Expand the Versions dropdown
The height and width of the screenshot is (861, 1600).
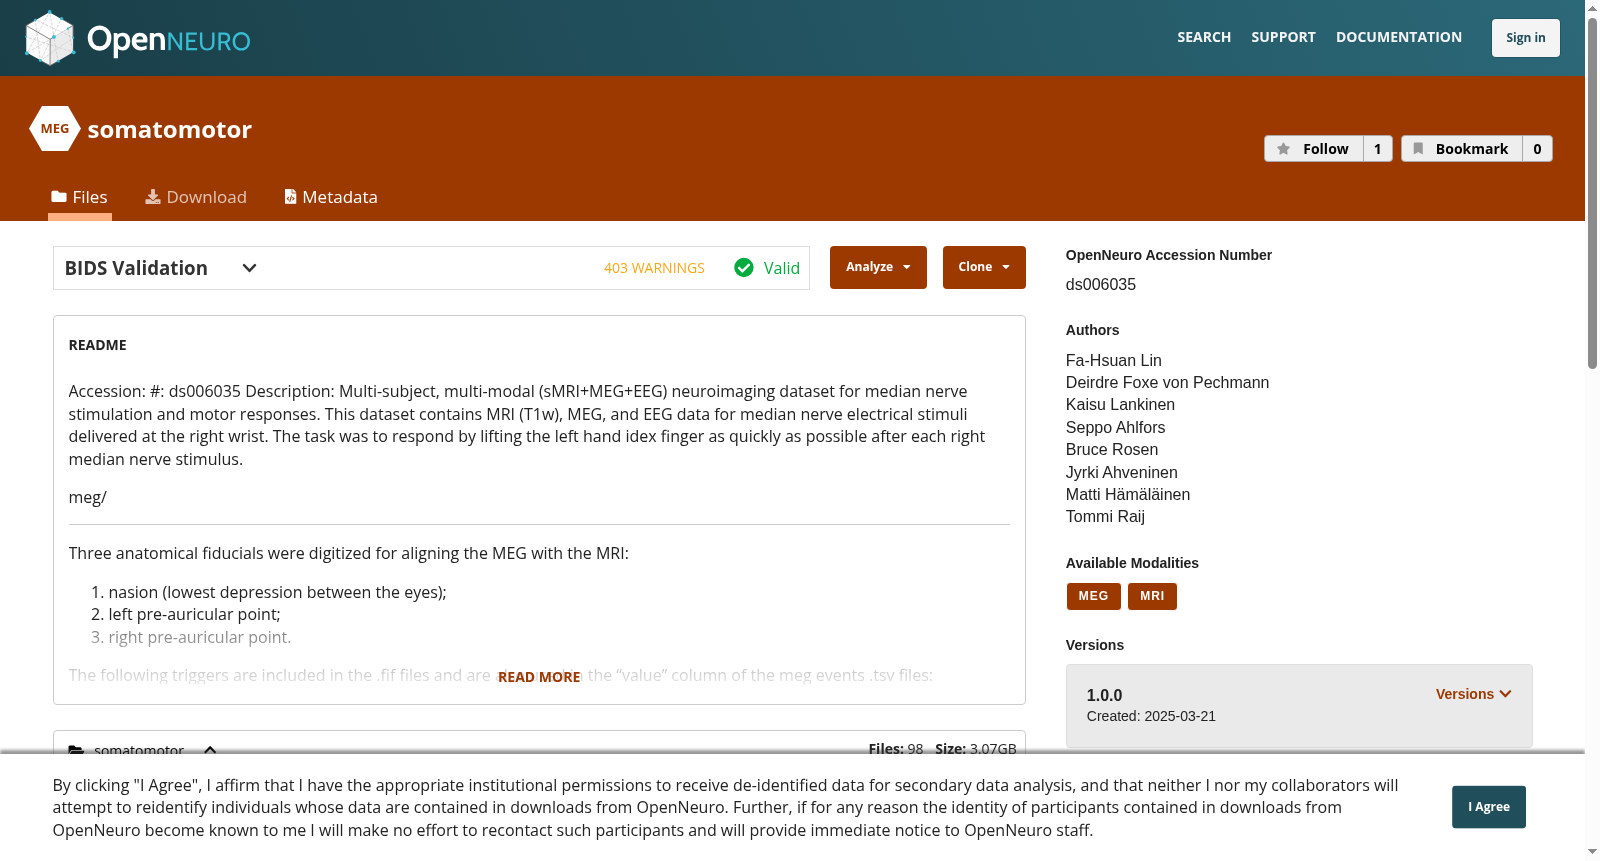(x=1474, y=694)
